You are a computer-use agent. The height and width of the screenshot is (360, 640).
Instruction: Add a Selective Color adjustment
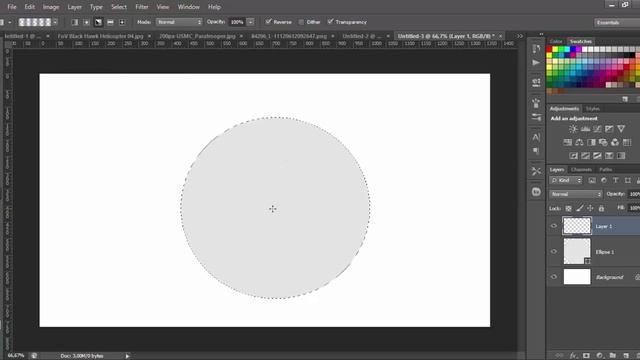(x=609, y=156)
